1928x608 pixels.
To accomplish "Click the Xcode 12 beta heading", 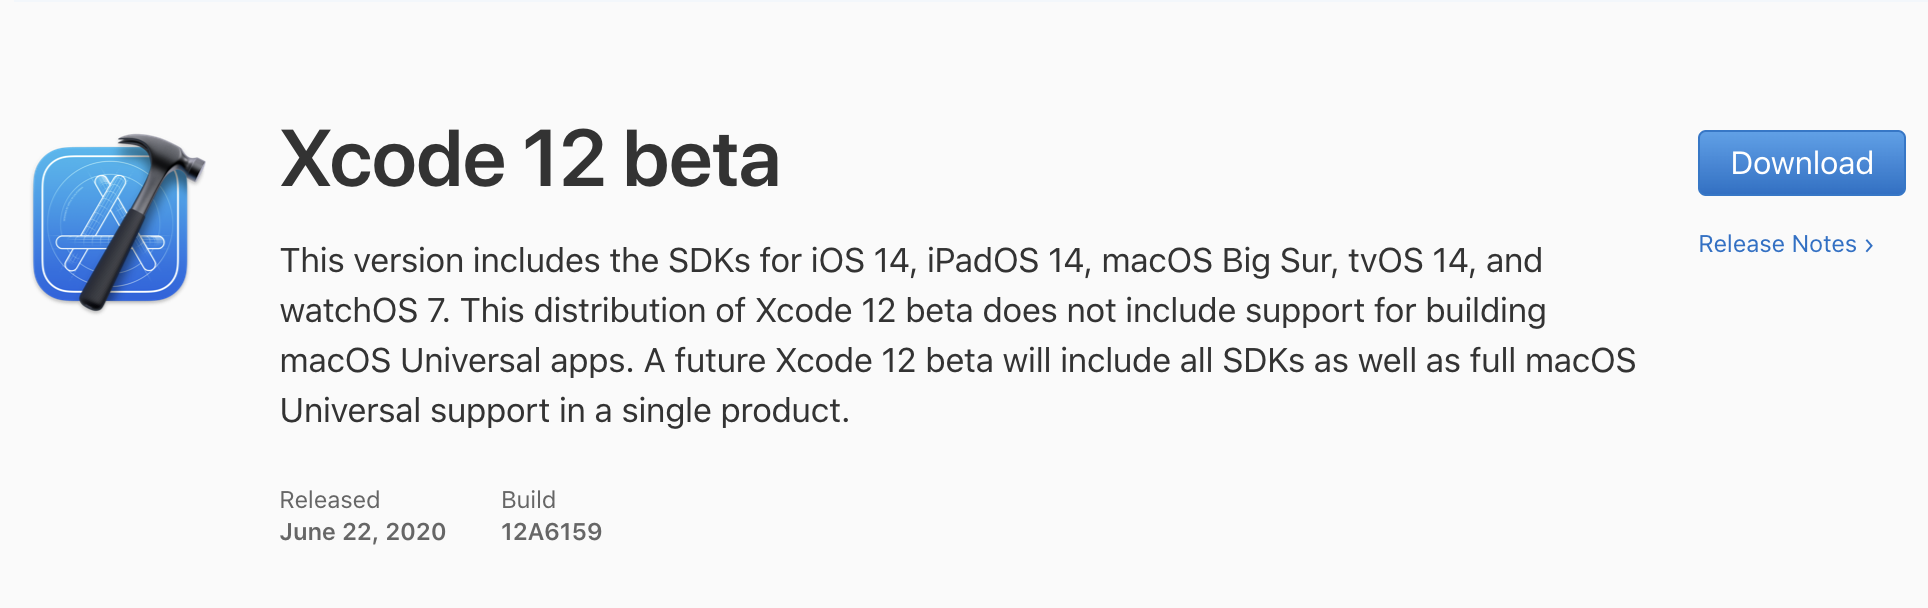I will [529, 159].
